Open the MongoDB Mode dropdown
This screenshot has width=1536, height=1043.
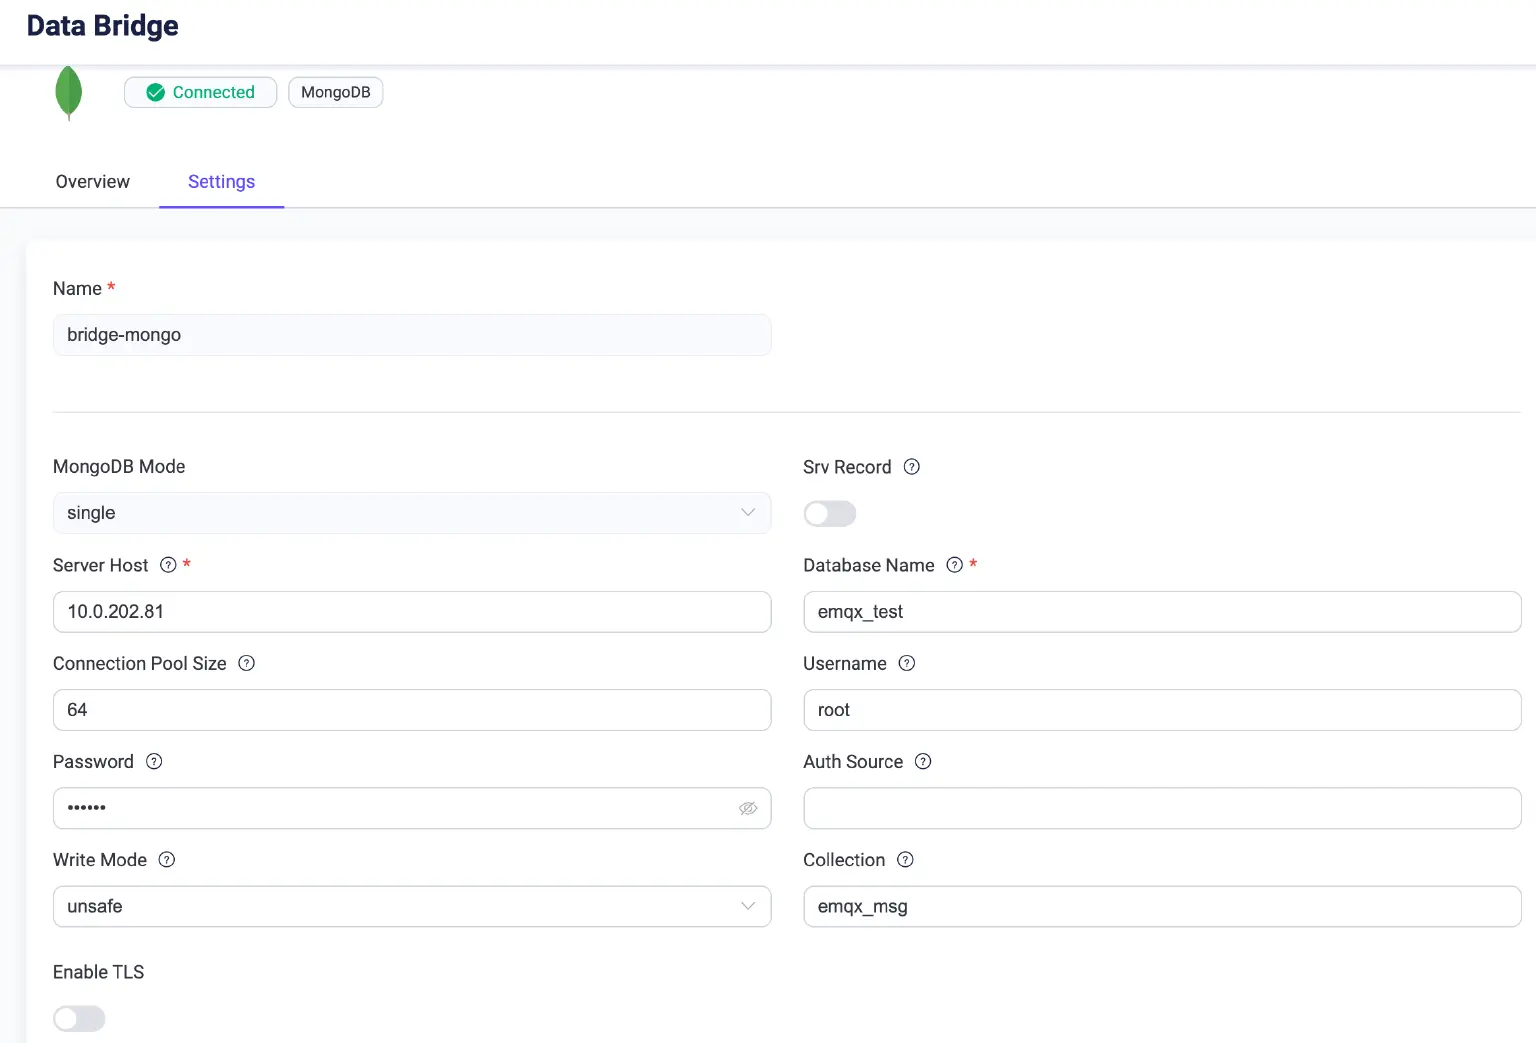(411, 513)
